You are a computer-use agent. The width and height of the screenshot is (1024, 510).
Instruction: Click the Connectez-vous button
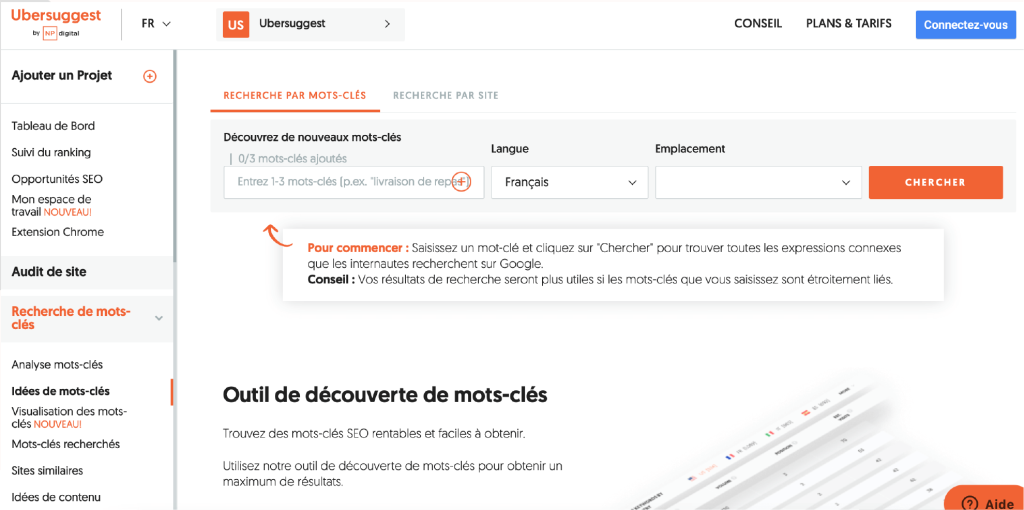pyautogui.click(x=965, y=25)
